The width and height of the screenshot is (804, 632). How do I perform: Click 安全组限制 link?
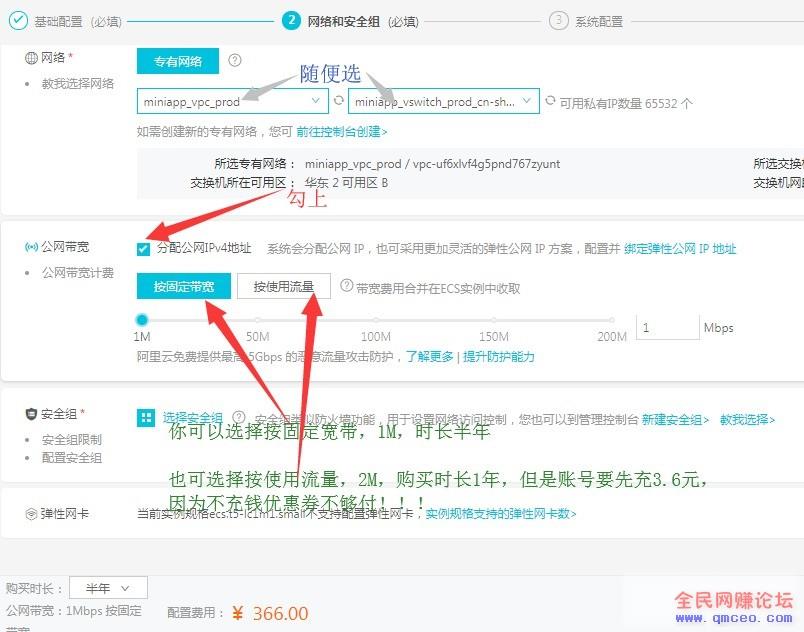[72, 440]
